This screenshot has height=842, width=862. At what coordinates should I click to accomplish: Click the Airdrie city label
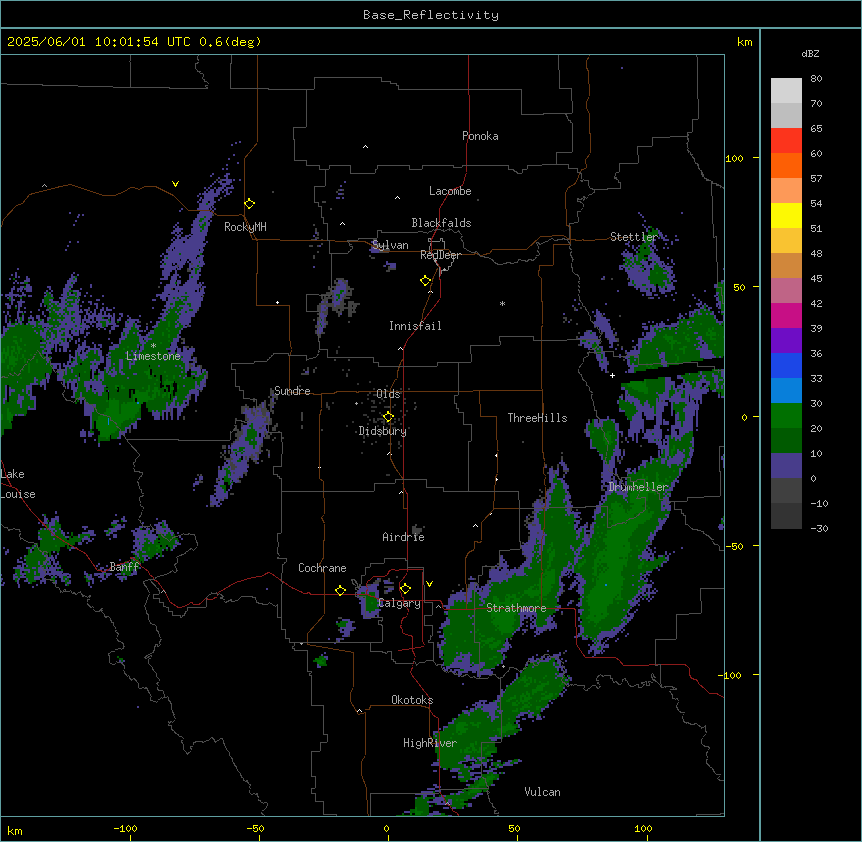click(403, 537)
